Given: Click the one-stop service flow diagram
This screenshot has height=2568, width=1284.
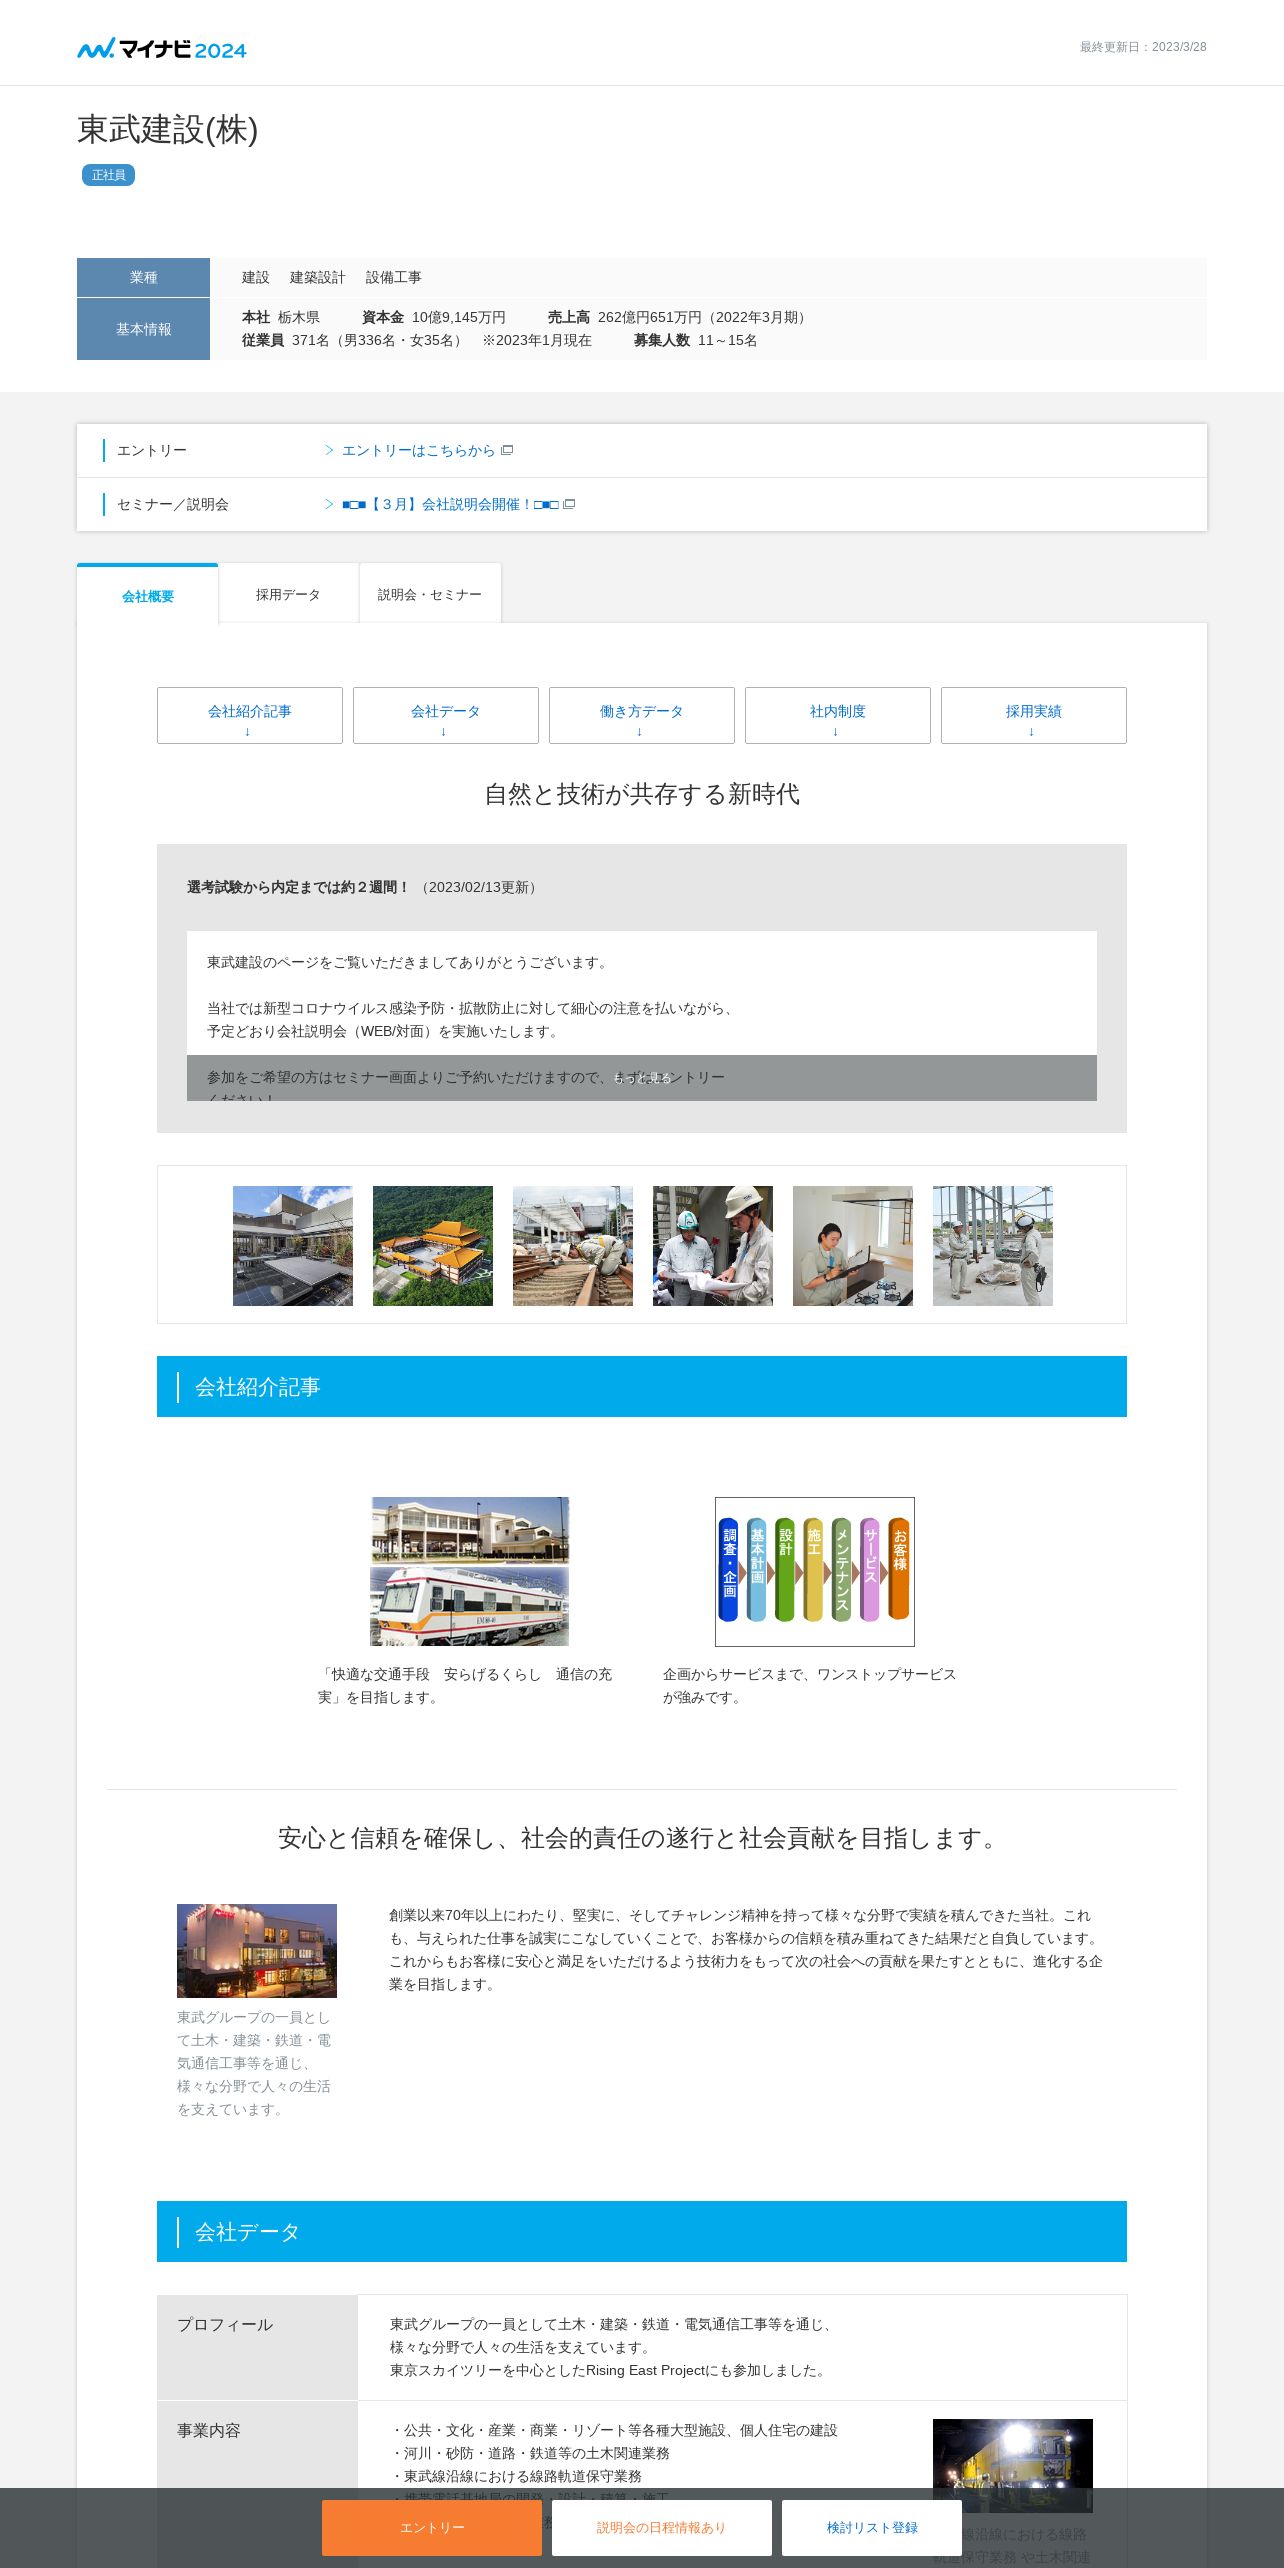Looking at the screenshot, I should (815, 1571).
